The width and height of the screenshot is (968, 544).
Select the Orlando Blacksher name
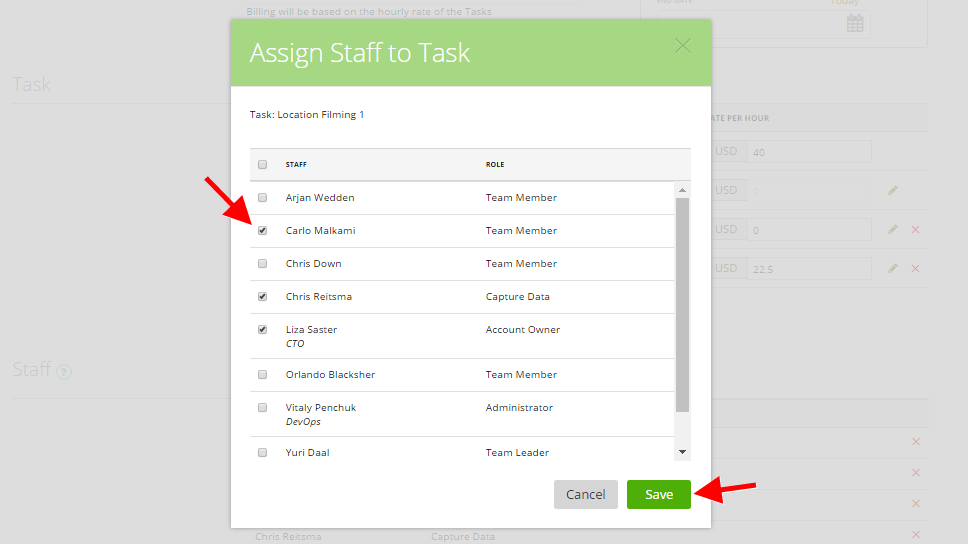pyautogui.click(x=330, y=375)
